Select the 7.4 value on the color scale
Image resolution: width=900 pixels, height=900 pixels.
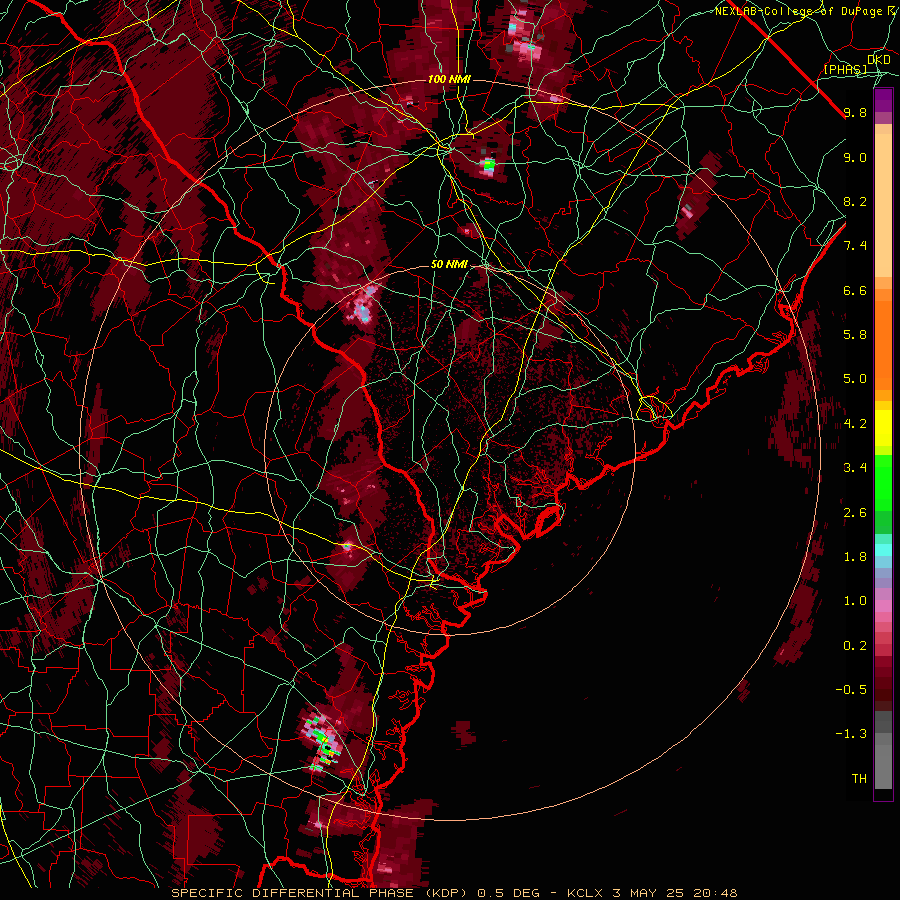[x=855, y=246]
